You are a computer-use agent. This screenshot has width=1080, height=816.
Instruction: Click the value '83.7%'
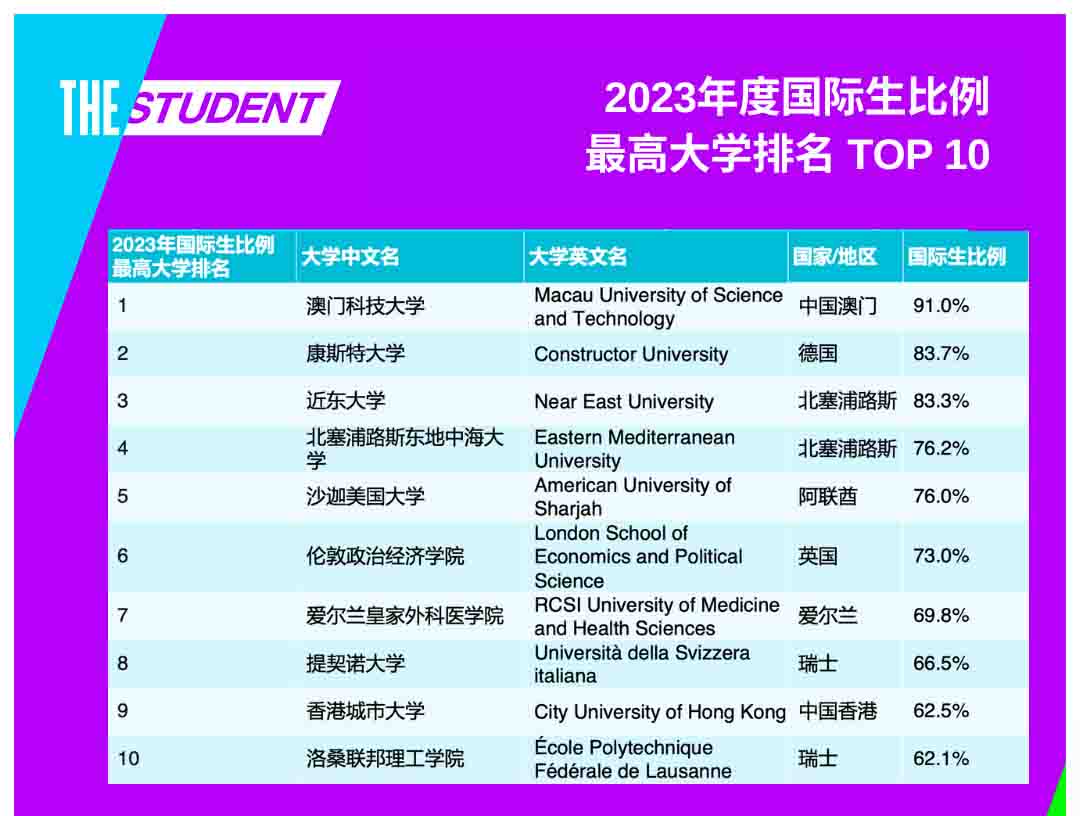pos(941,354)
